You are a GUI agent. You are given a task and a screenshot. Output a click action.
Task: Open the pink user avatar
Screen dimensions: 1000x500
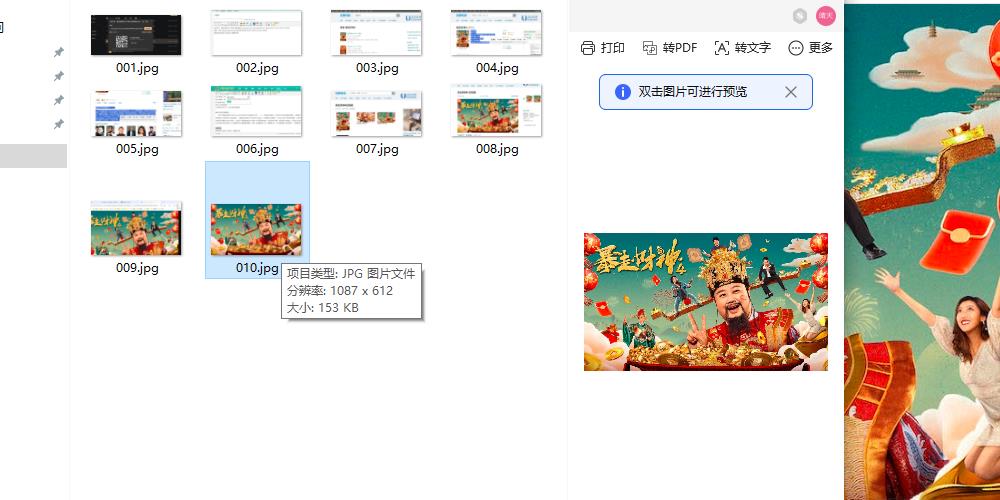click(825, 15)
